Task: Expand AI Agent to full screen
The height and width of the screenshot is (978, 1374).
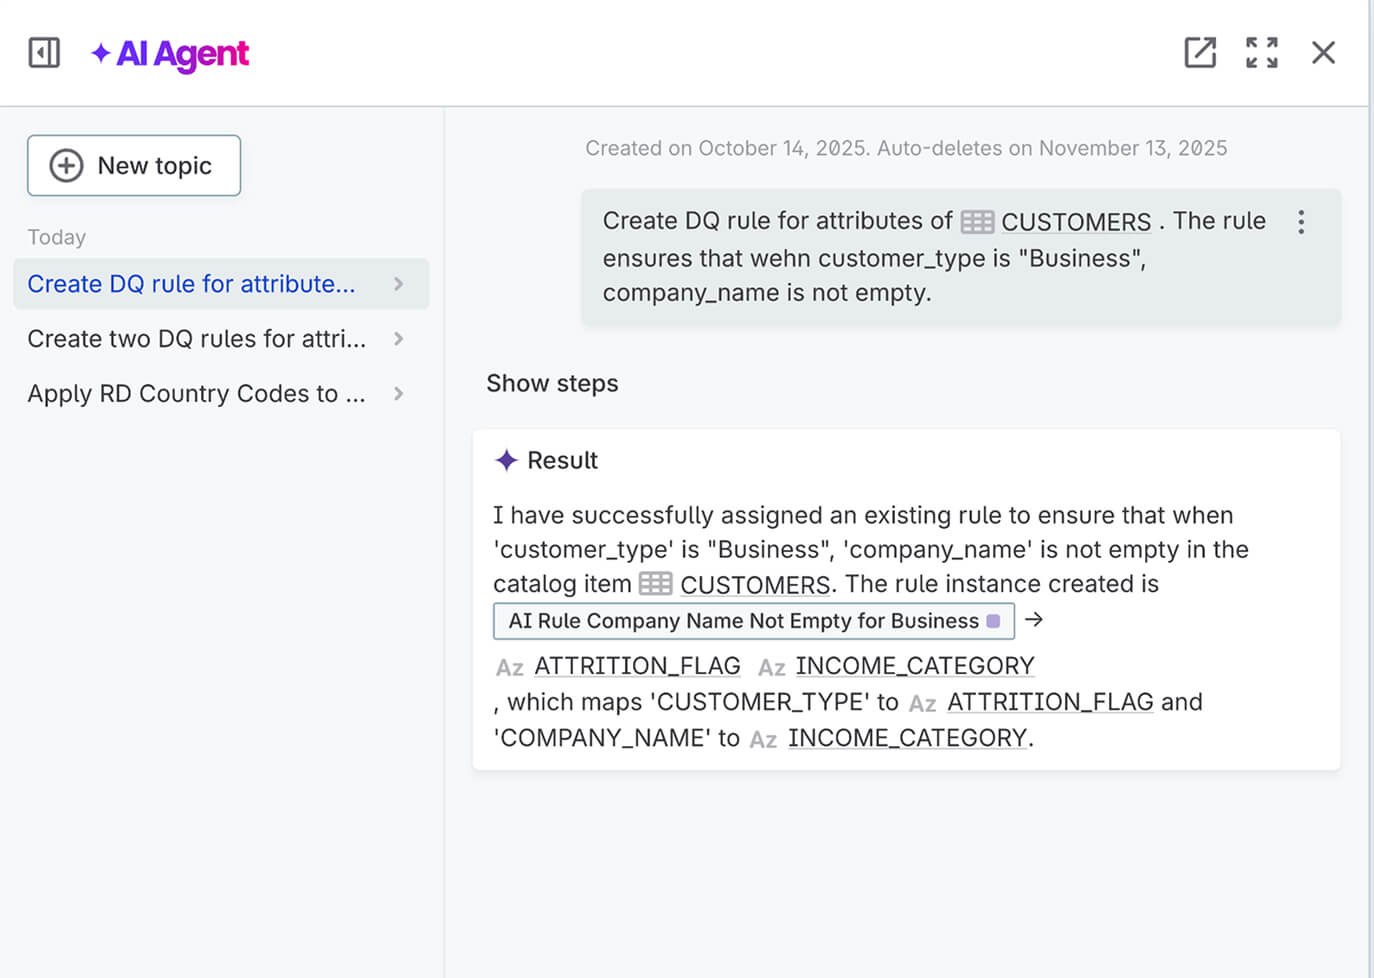Action: [x=1261, y=53]
